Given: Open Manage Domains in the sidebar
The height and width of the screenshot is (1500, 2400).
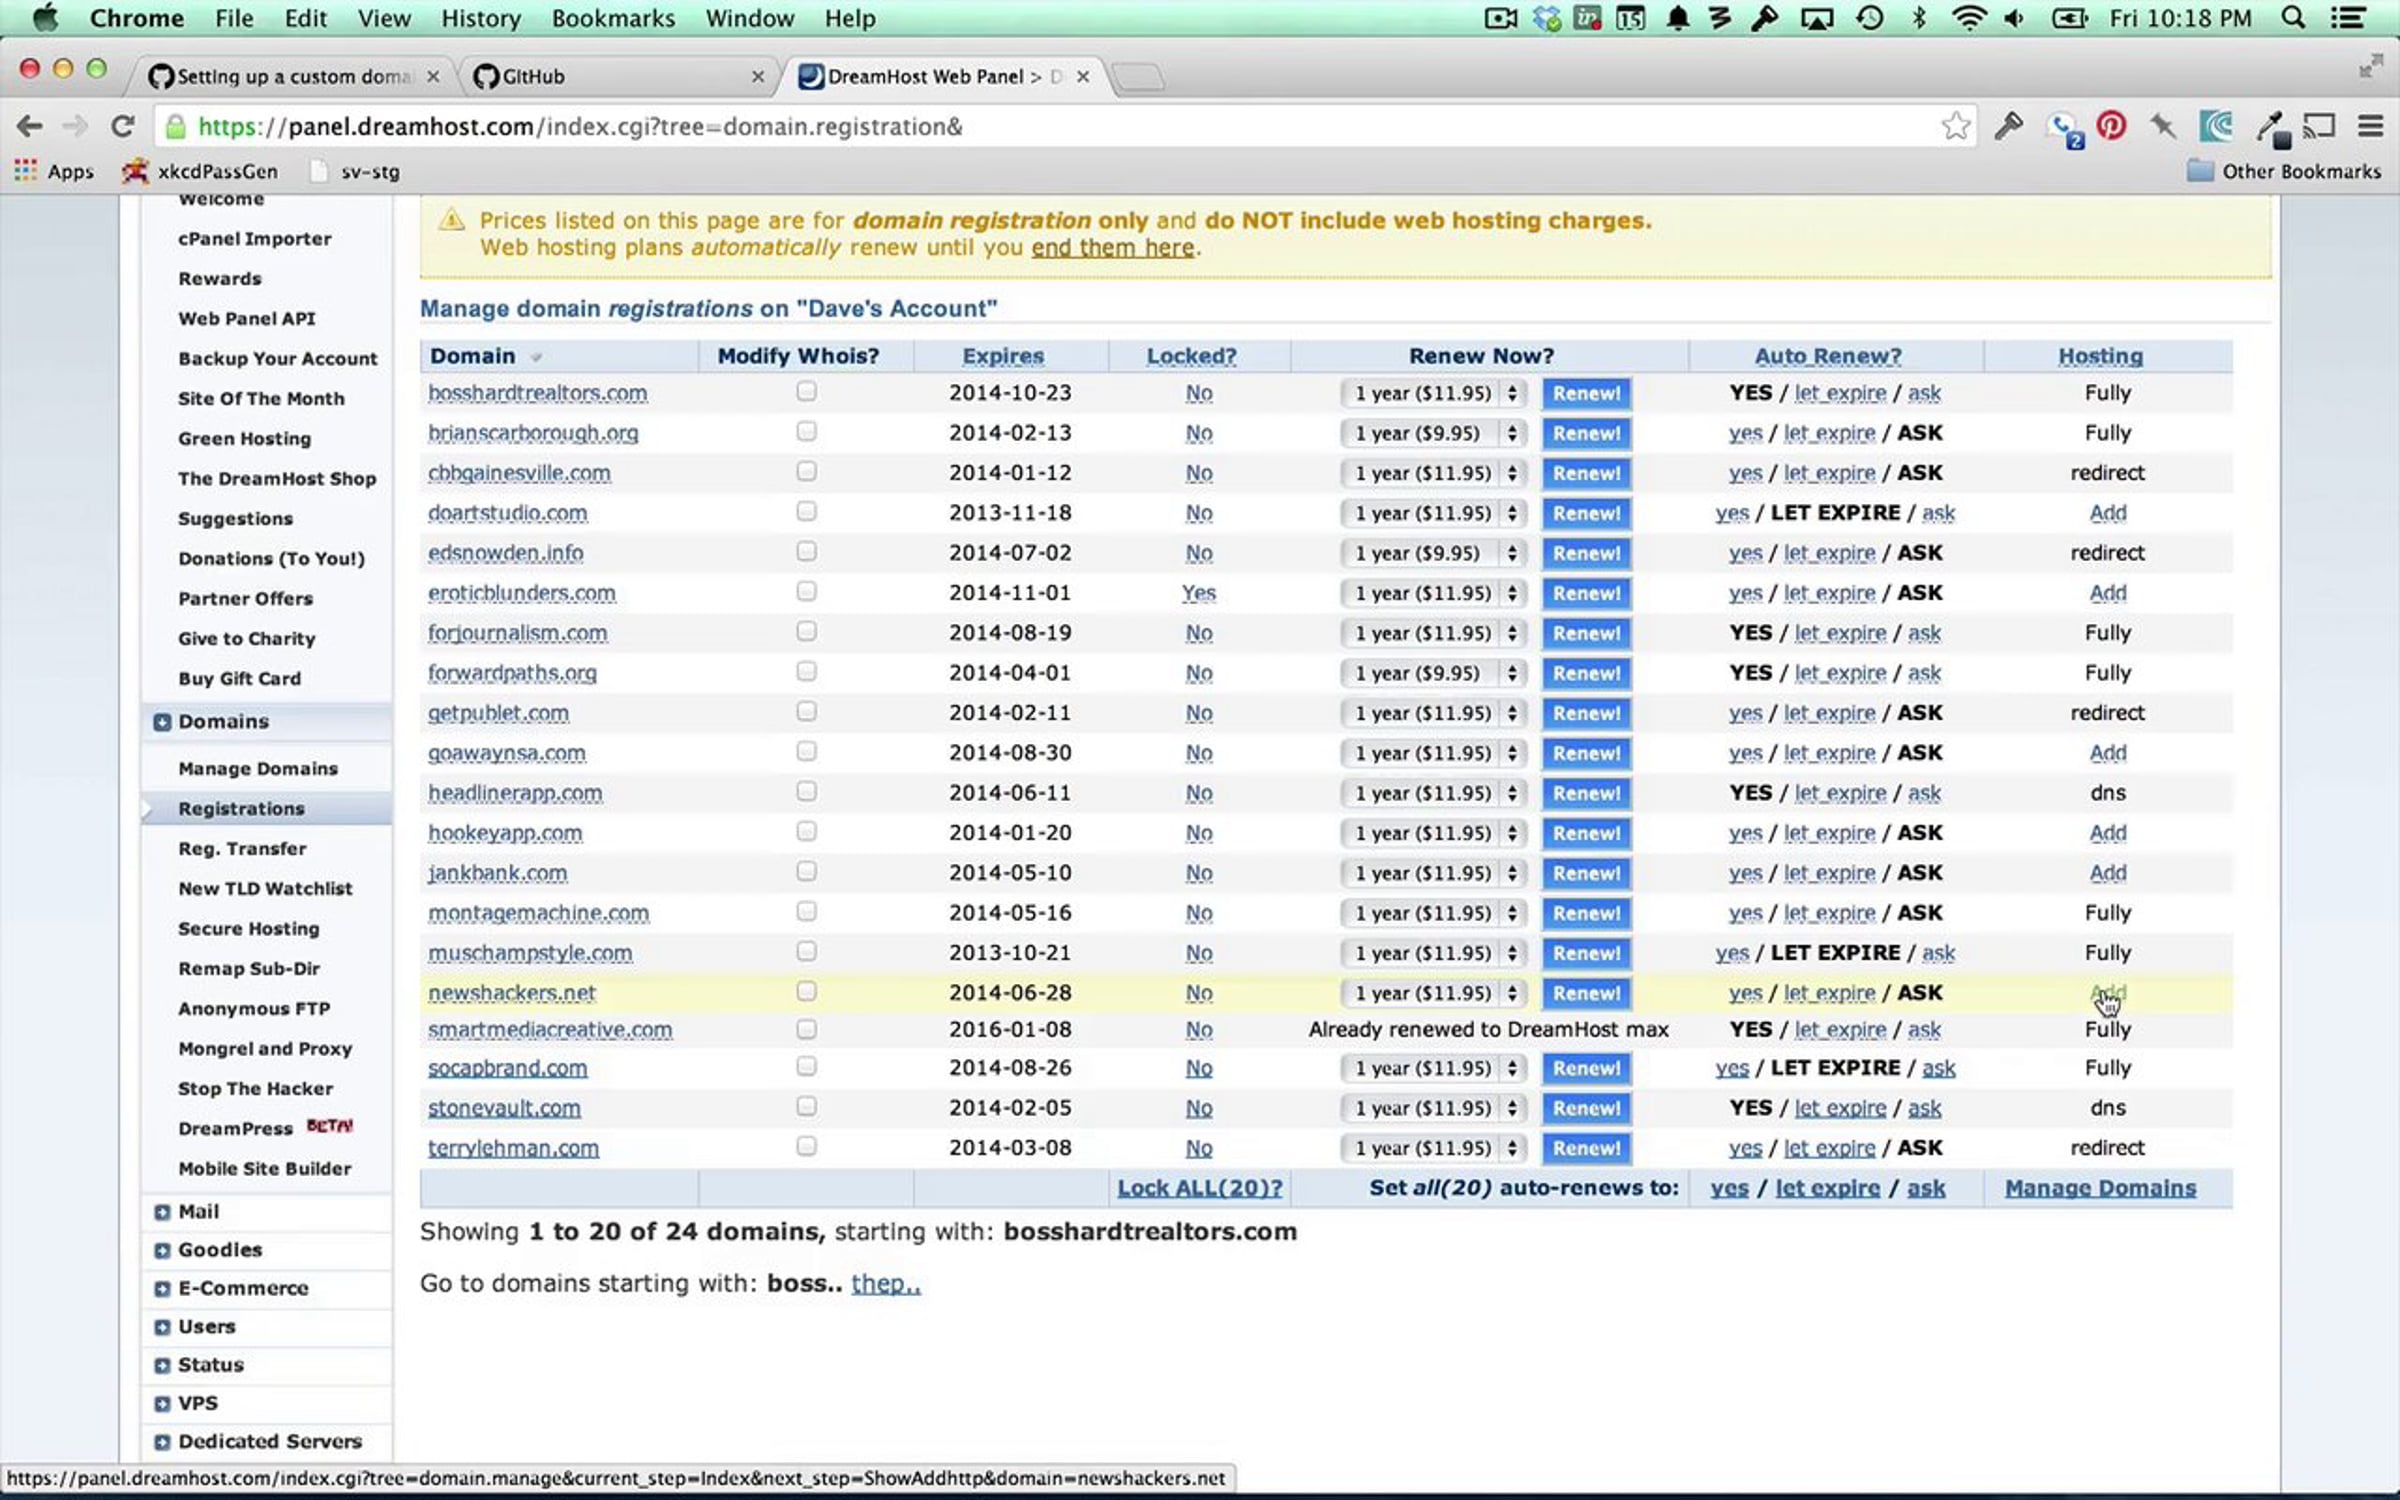Looking at the screenshot, I should coord(258,768).
